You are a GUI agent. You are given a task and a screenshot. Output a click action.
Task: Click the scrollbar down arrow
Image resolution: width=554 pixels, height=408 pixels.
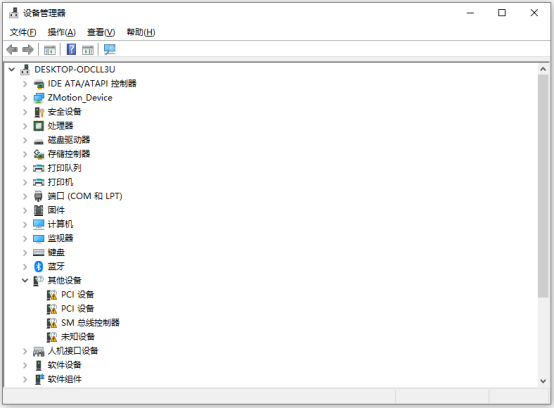click(543, 381)
